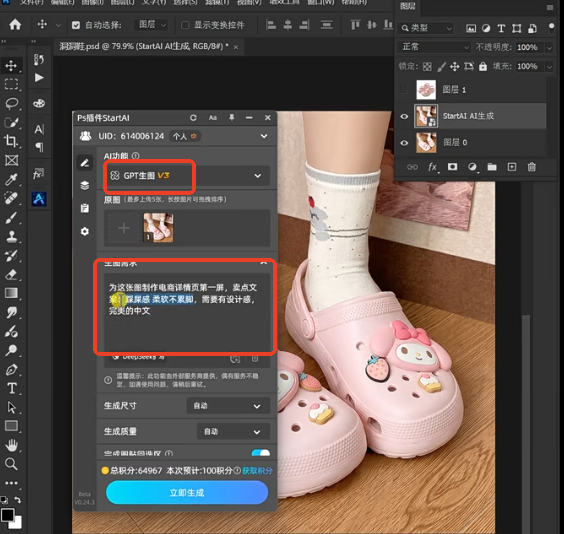Select the Eraser tool

coord(11,274)
